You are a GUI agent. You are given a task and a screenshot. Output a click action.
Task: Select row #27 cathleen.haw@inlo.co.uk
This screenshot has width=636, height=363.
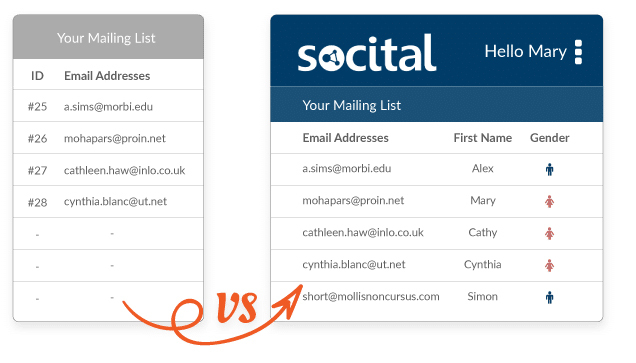(x=108, y=170)
